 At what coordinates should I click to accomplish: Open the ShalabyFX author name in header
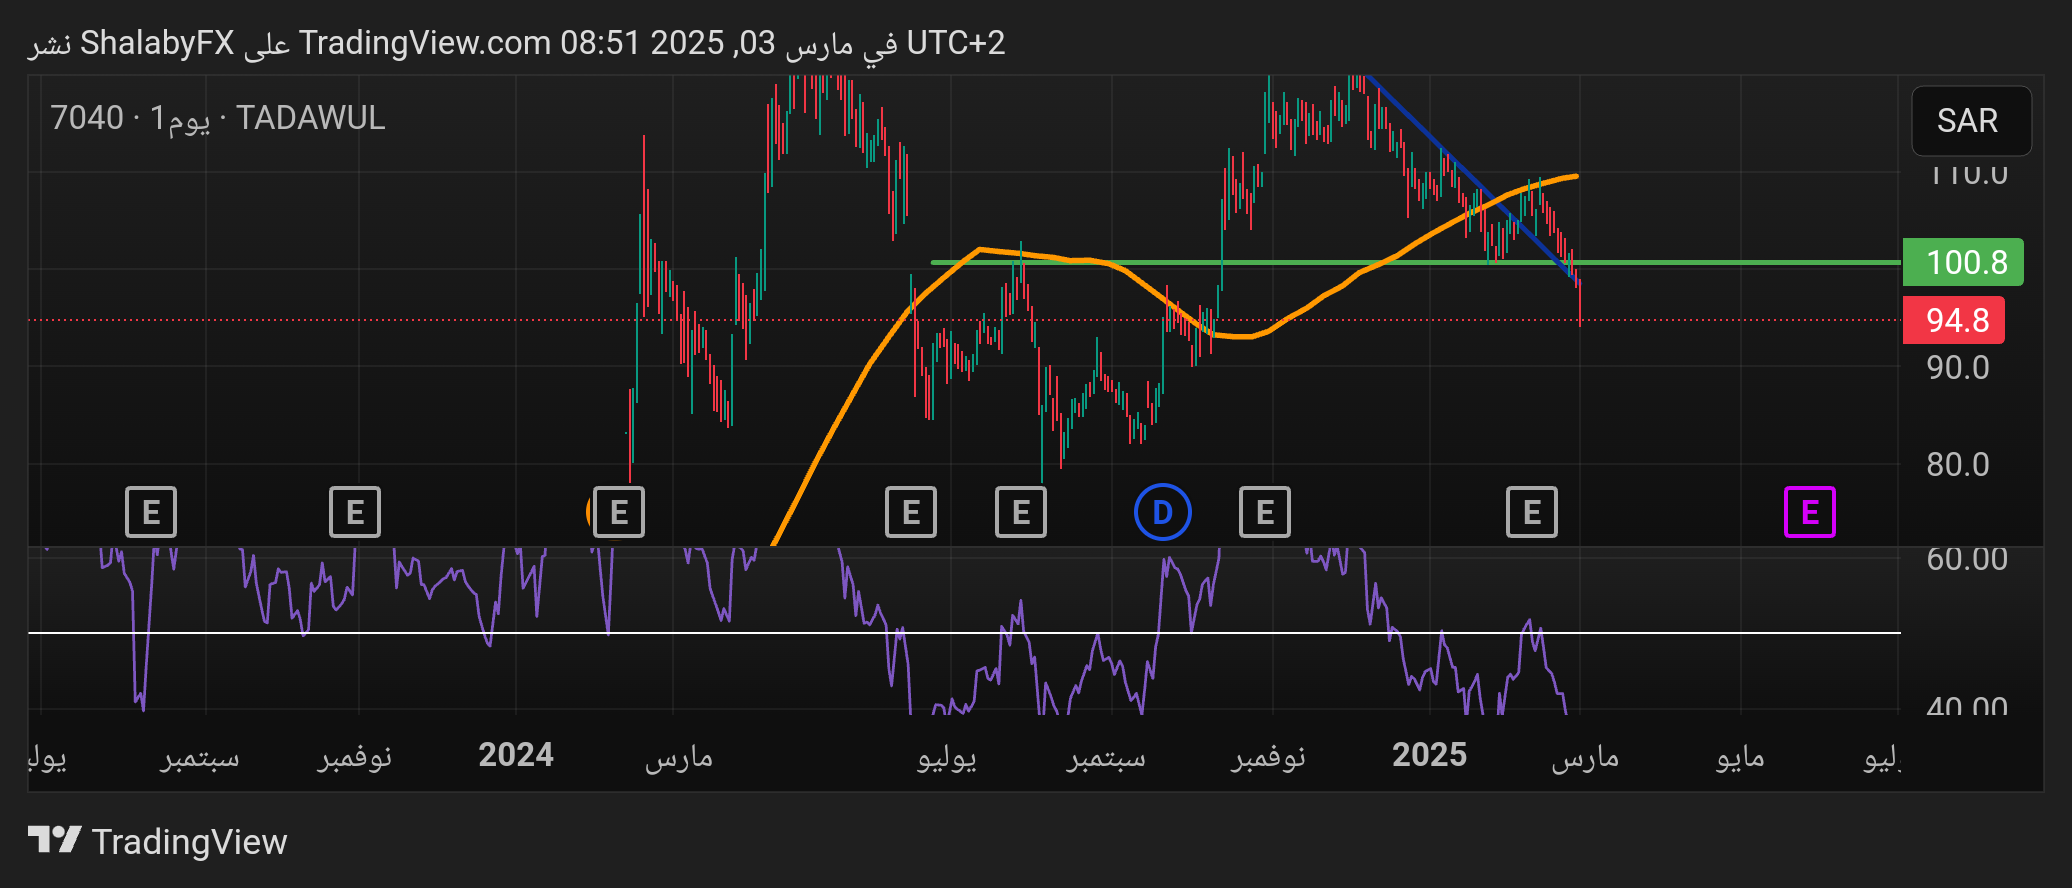point(157,43)
